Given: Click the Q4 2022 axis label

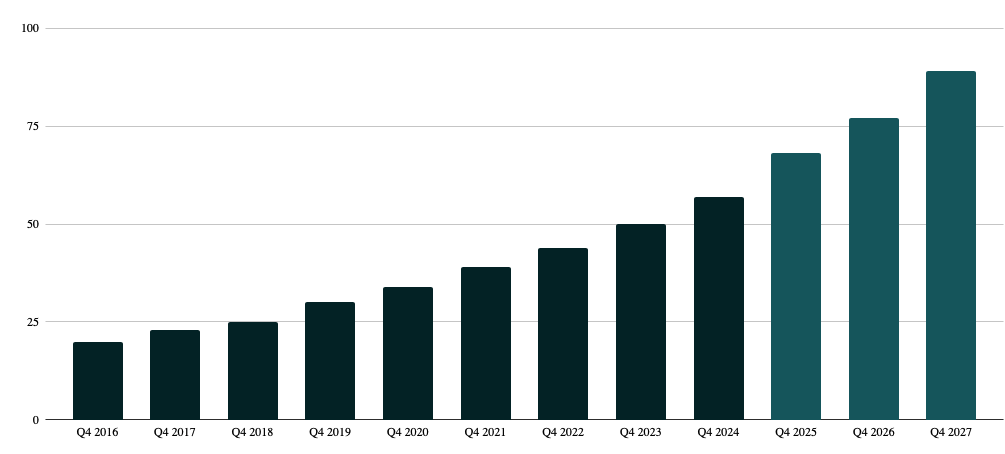Looking at the screenshot, I should click(x=563, y=433).
